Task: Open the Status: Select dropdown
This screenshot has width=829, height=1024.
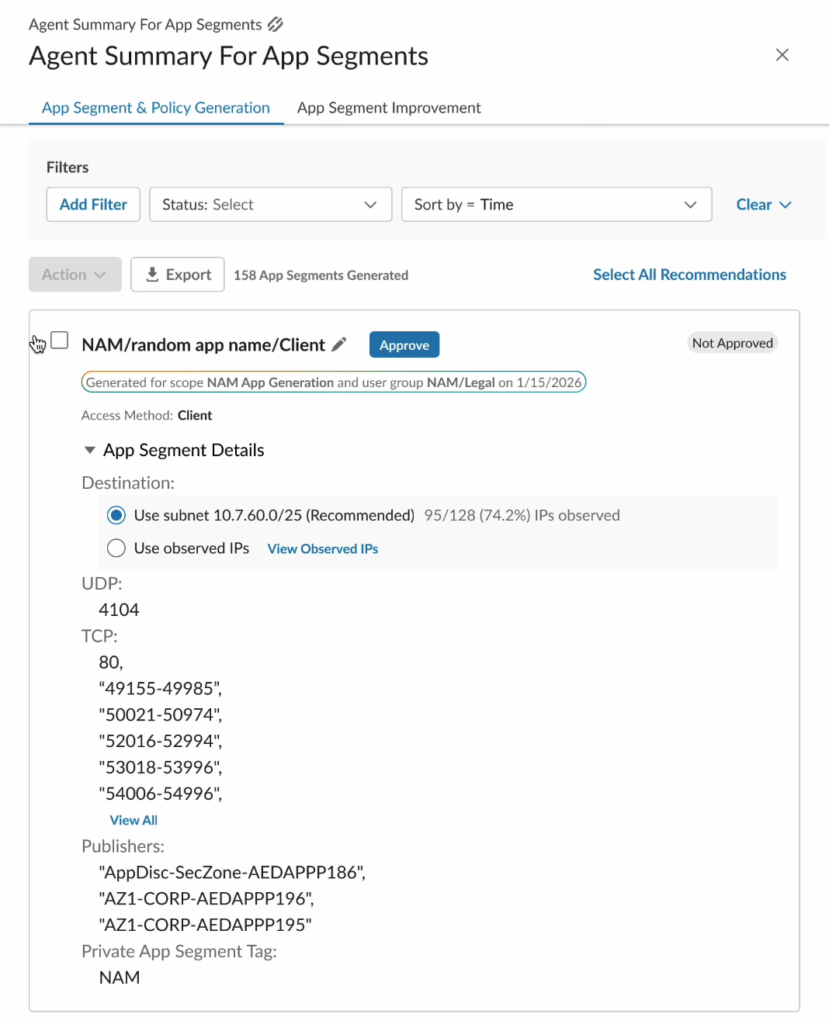Action: 270,205
